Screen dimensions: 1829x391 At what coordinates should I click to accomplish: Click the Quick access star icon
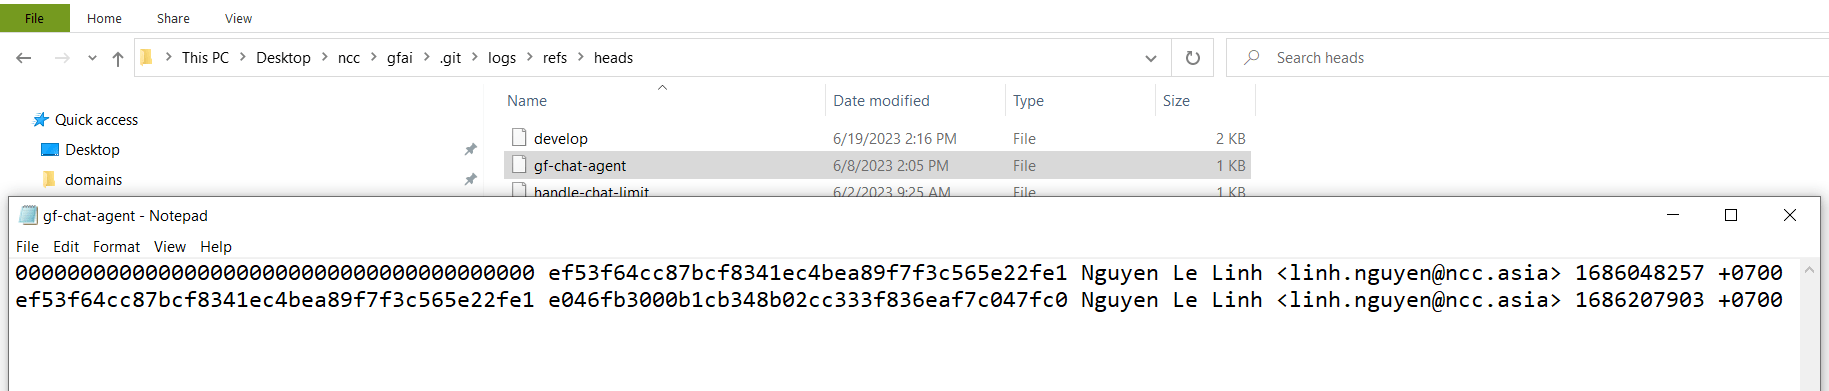(x=41, y=120)
